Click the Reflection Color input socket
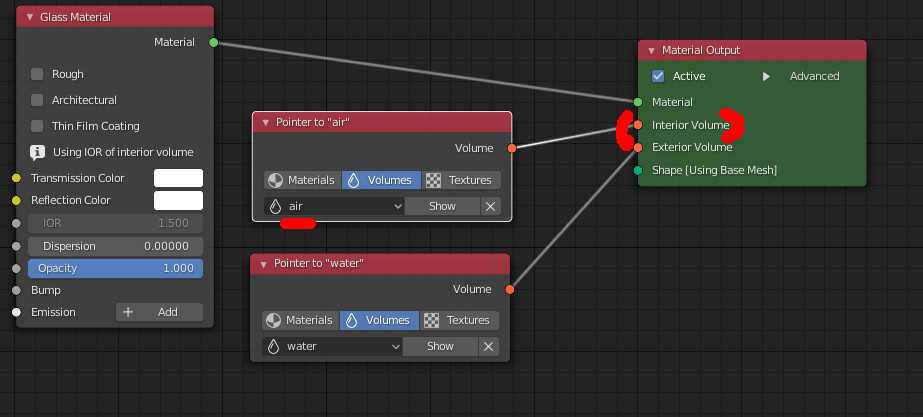 (16, 201)
